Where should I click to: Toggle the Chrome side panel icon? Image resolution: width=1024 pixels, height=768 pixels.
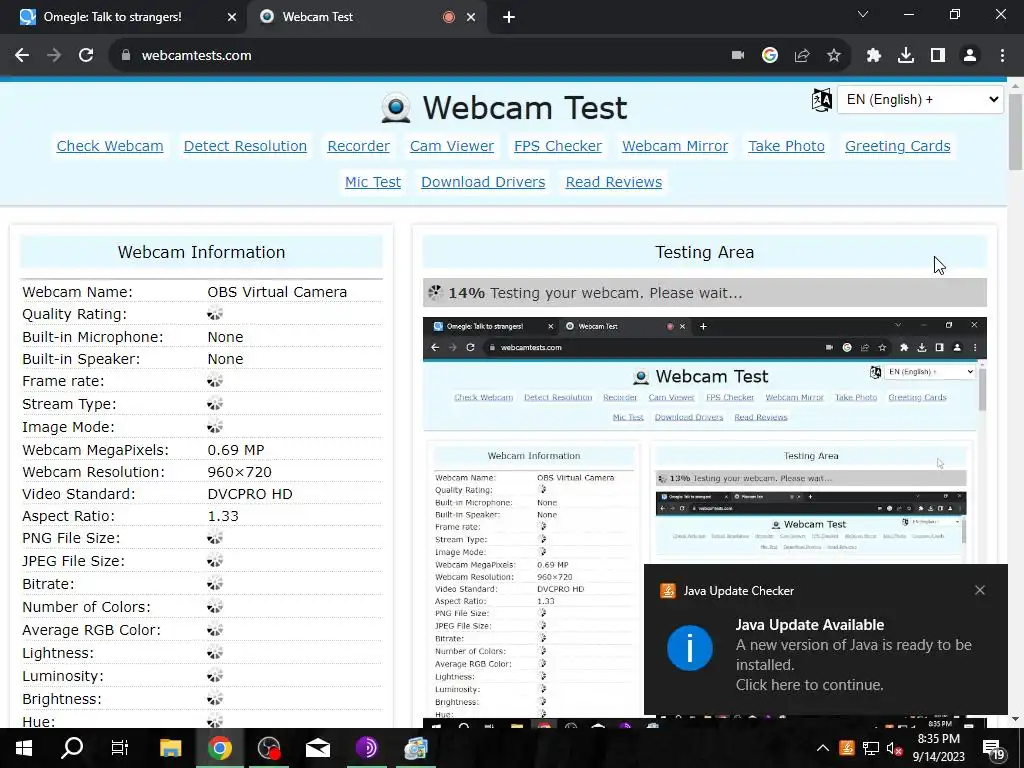click(x=938, y=56)
